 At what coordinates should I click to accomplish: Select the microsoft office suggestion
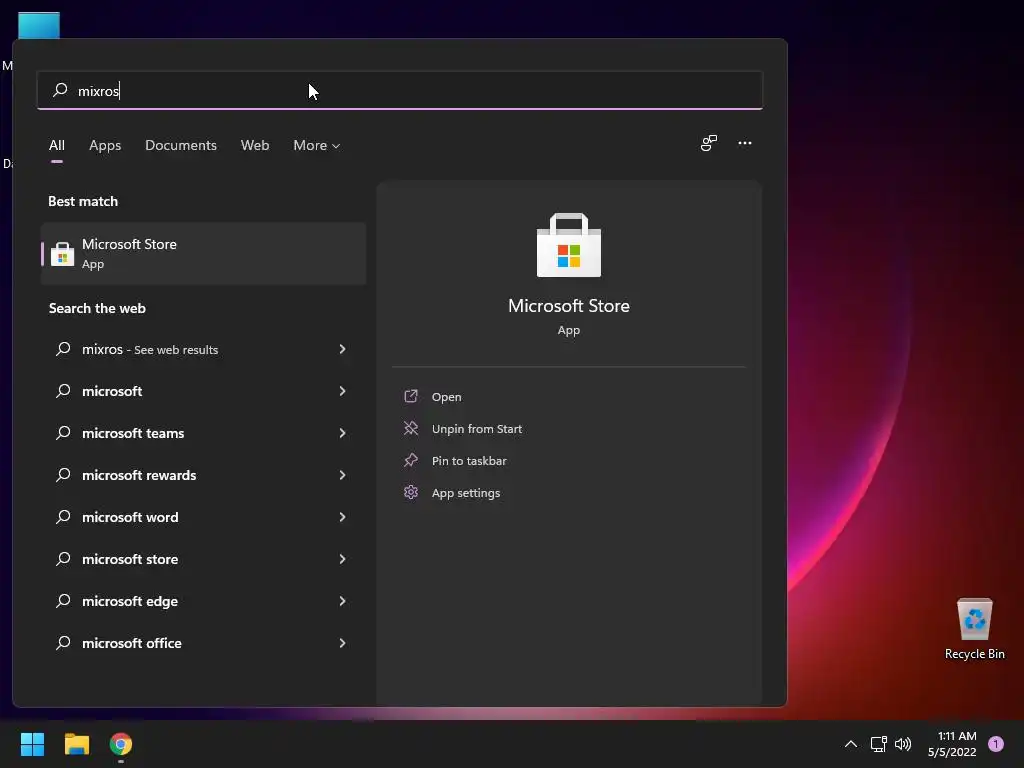click(203, 643)
